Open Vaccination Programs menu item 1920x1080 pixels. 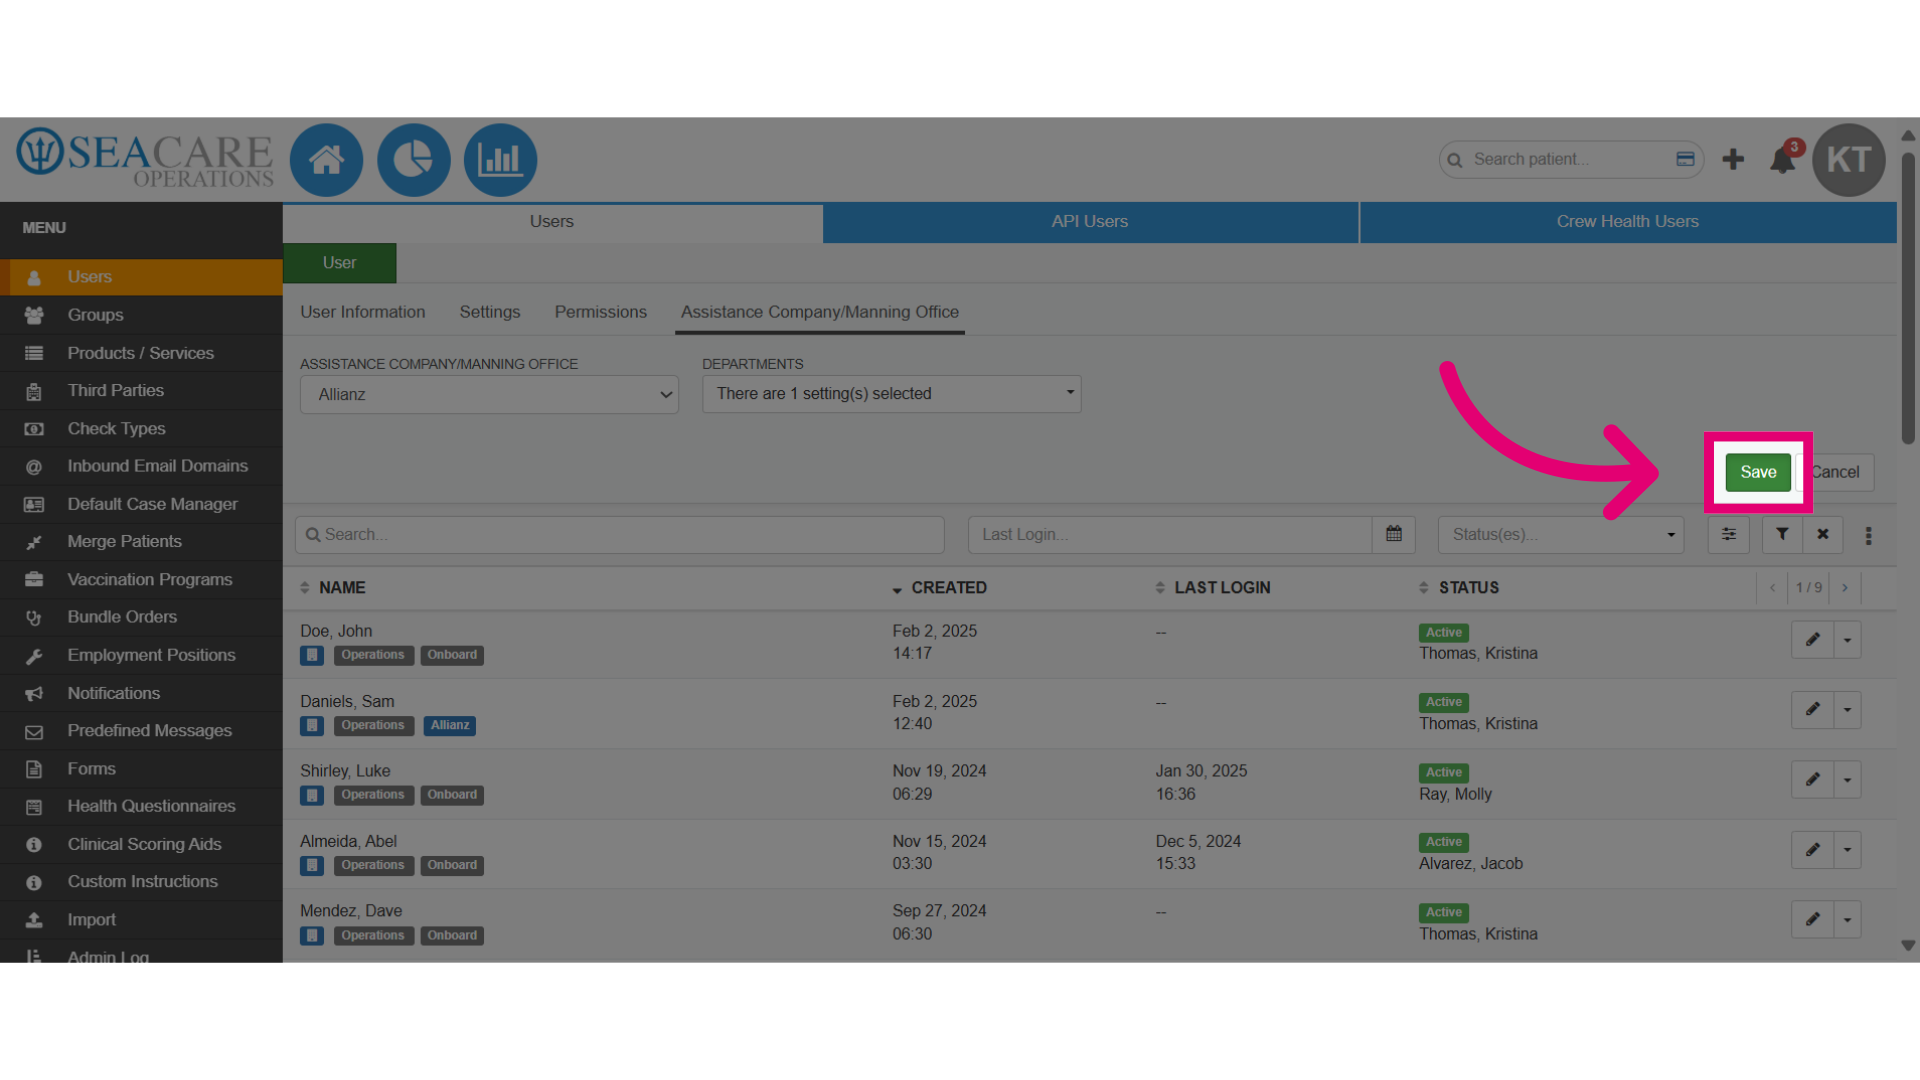point(141,580)
